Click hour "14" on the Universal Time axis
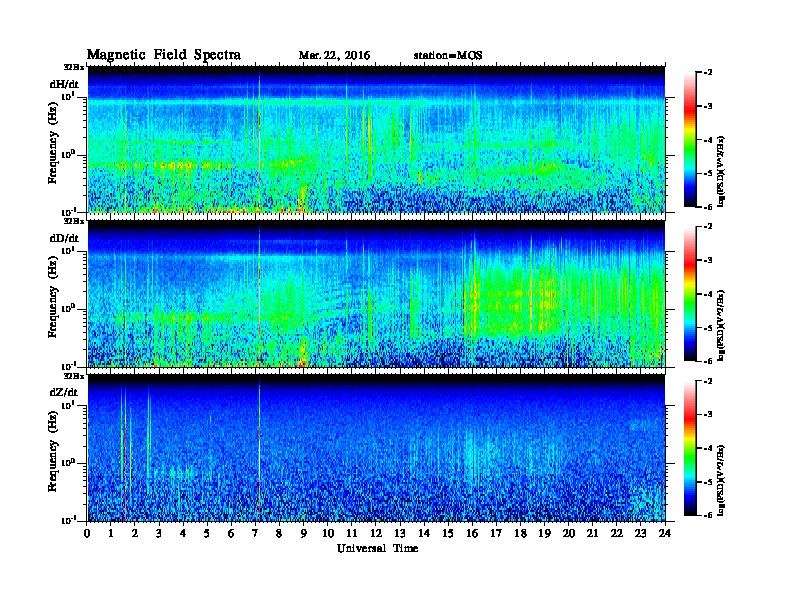 click(x=424, y=533)
